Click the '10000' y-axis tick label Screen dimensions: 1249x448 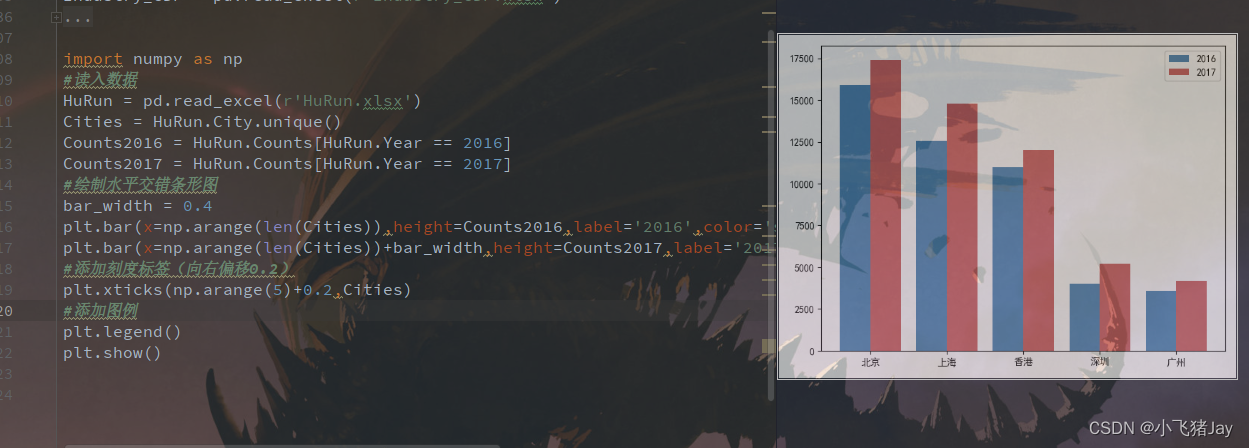point(803,184)
